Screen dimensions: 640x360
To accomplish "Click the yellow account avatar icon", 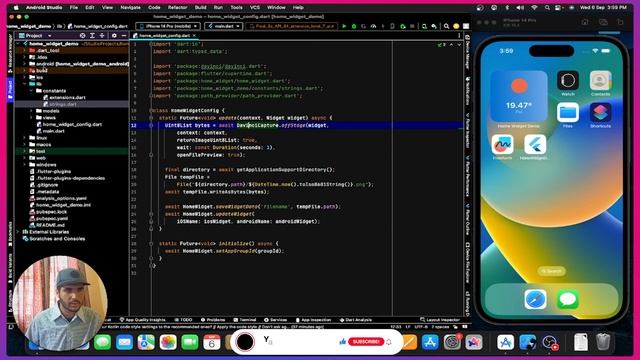I will [x=456, y=26].
